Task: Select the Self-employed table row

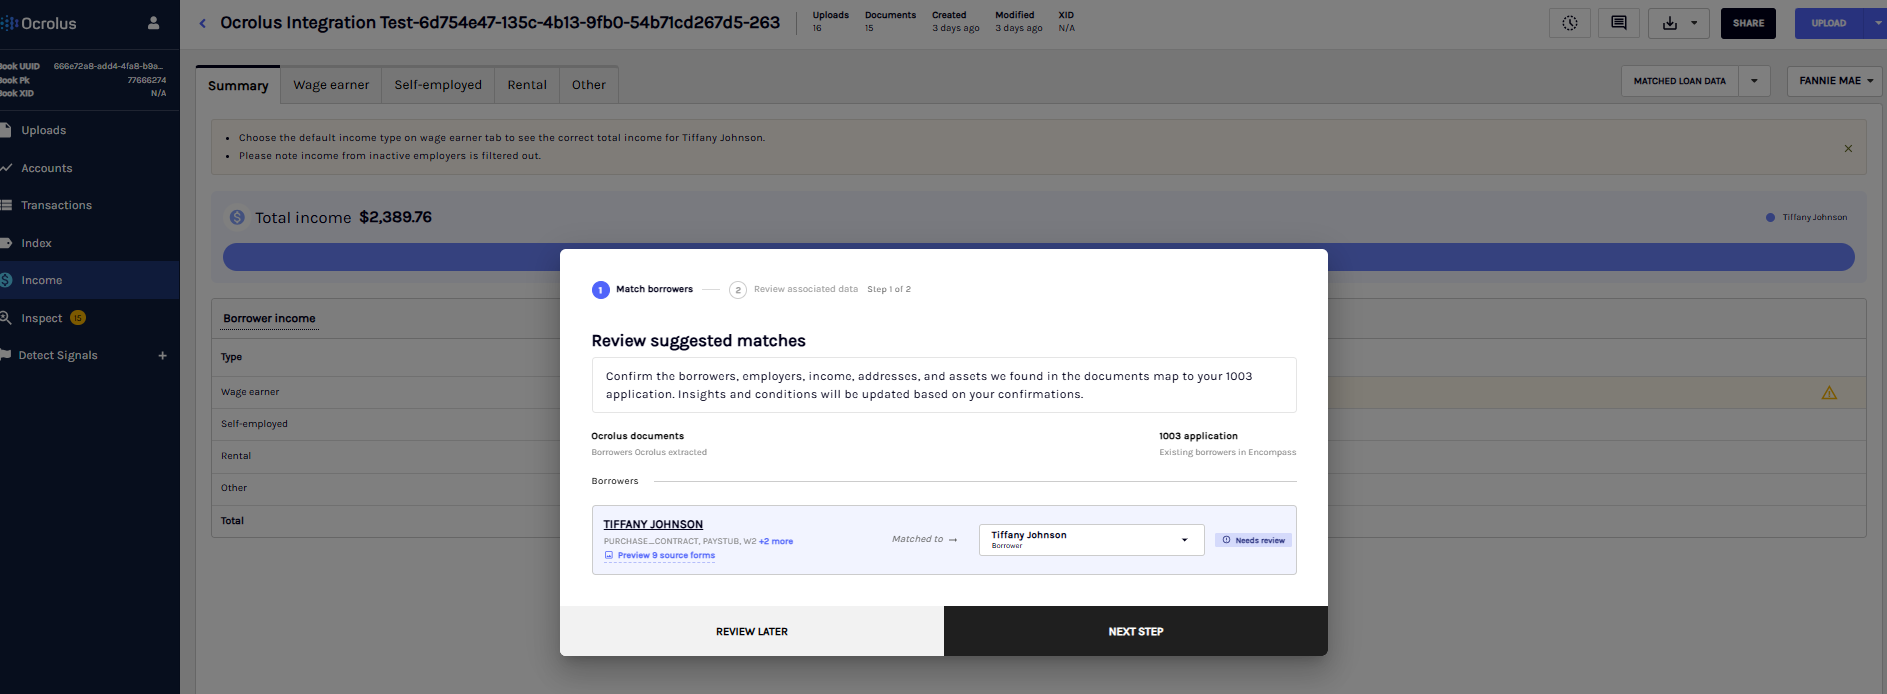Action: click(x=1038, y=424)
